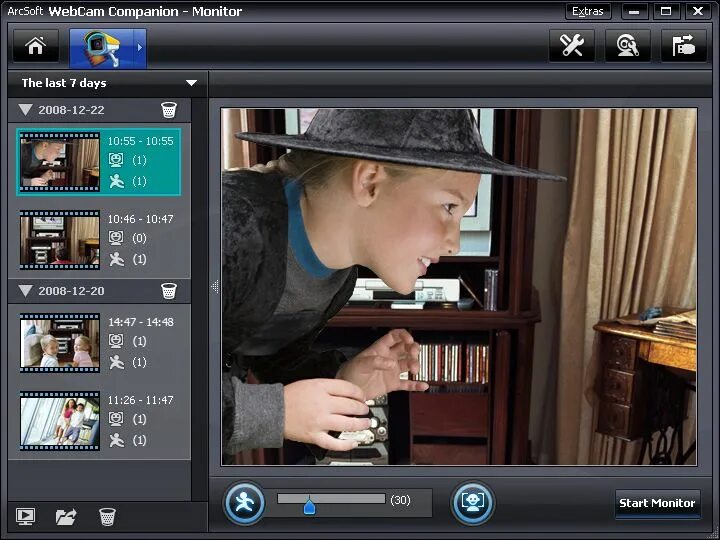Open the settings tools icon
This screenshot has width=720, height=540.
[572, 46]
